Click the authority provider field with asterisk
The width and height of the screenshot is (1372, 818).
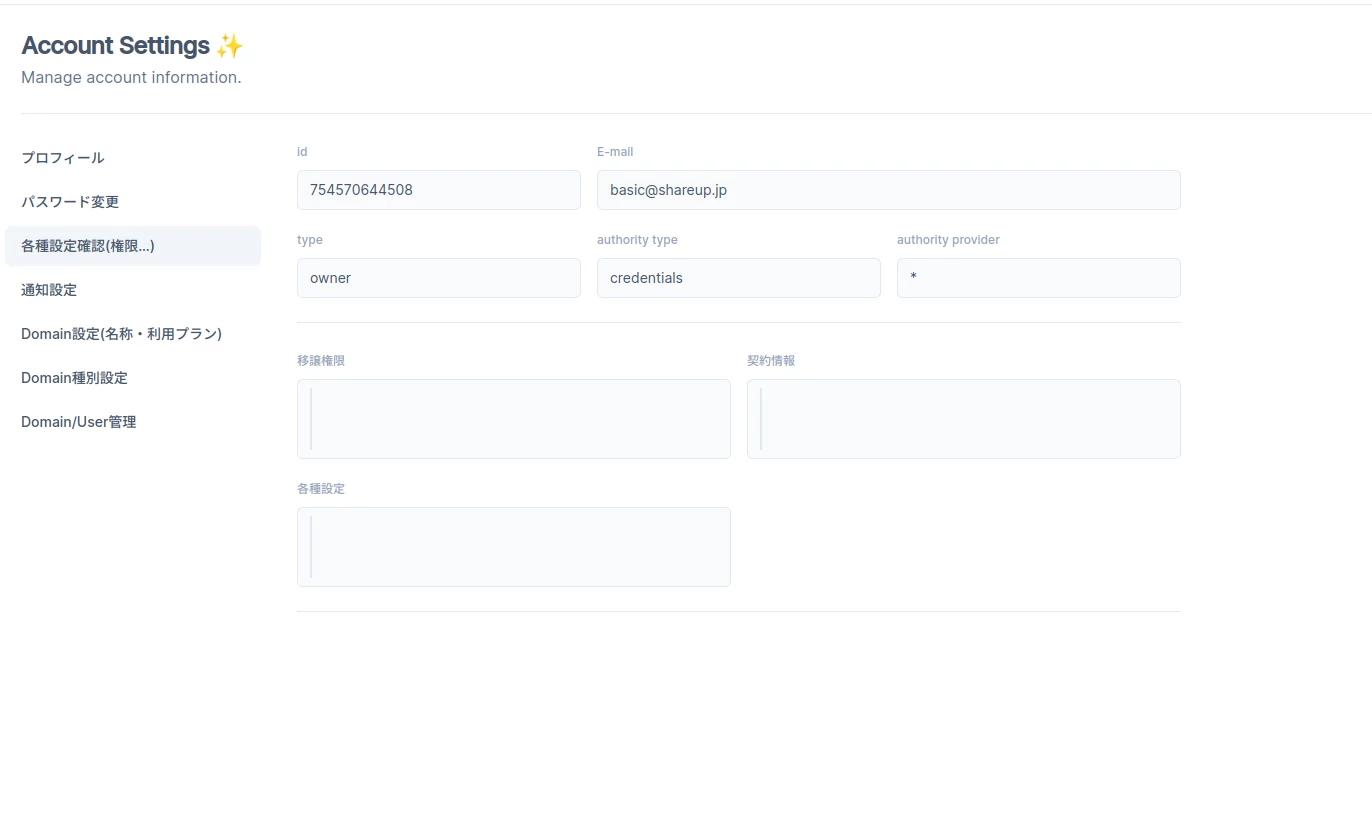tap(1039, 278)
